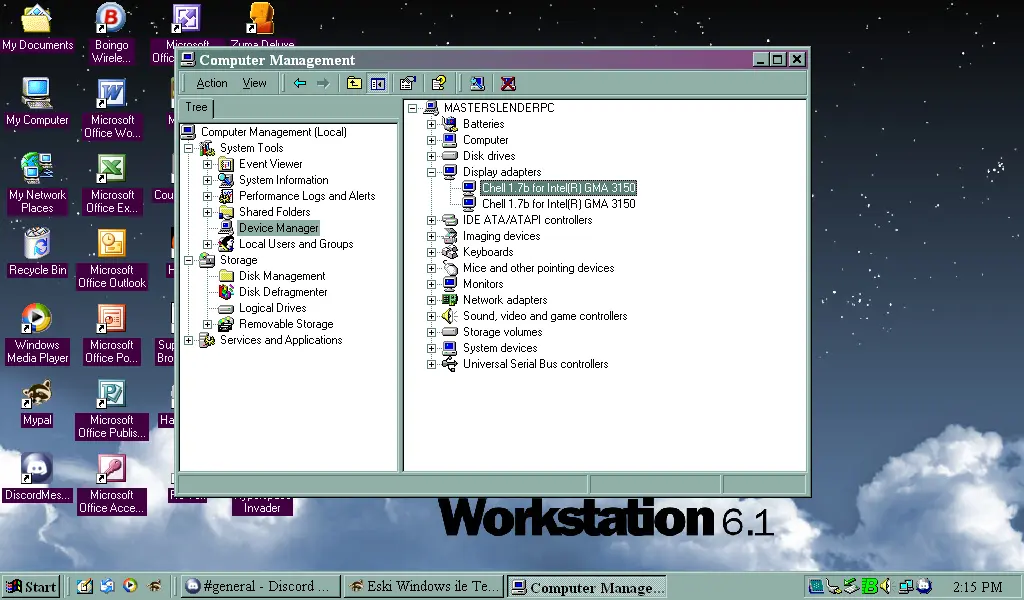Click Universal Serial Bus controllers icon
1024x600 pixels.
[x=450, y=364]
